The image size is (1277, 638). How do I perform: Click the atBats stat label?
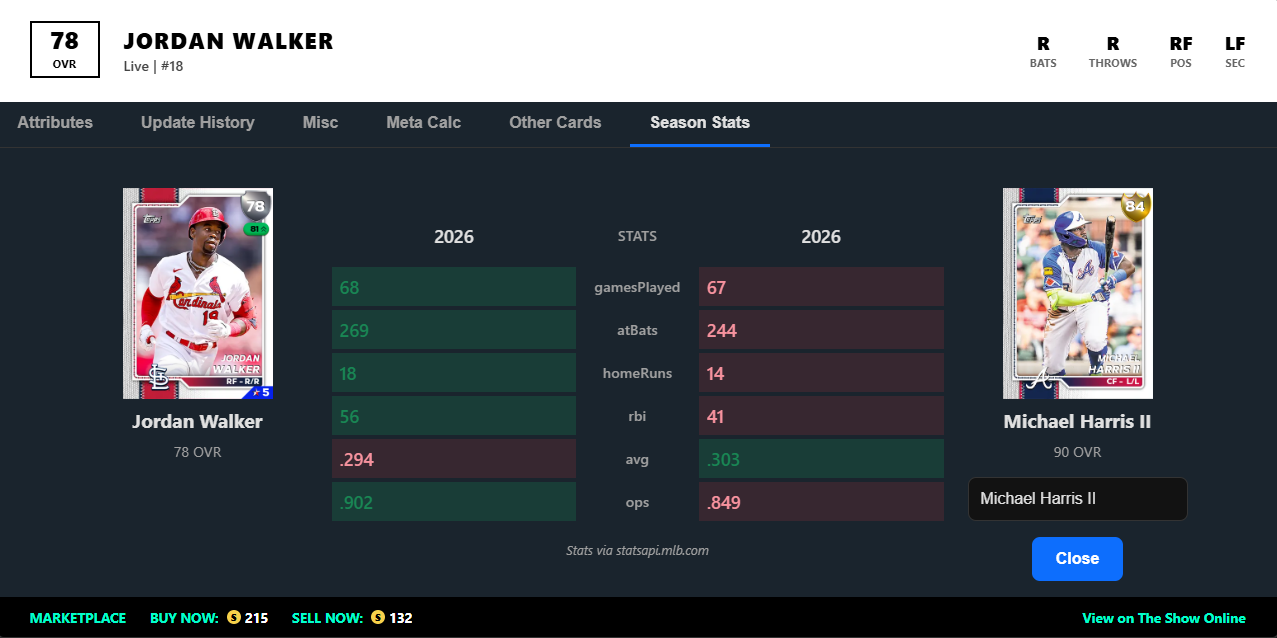click(x=637, y=330)
